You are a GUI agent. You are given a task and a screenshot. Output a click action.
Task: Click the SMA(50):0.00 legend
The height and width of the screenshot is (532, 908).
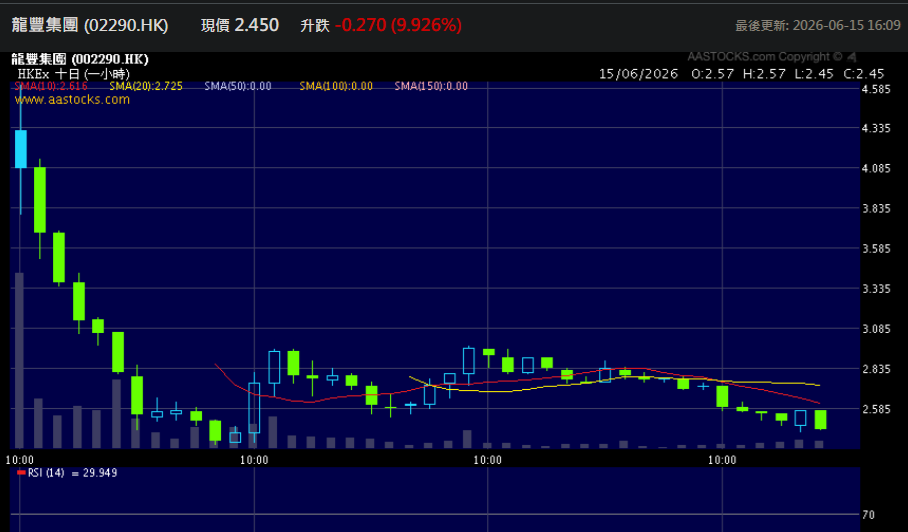[238, 86]
